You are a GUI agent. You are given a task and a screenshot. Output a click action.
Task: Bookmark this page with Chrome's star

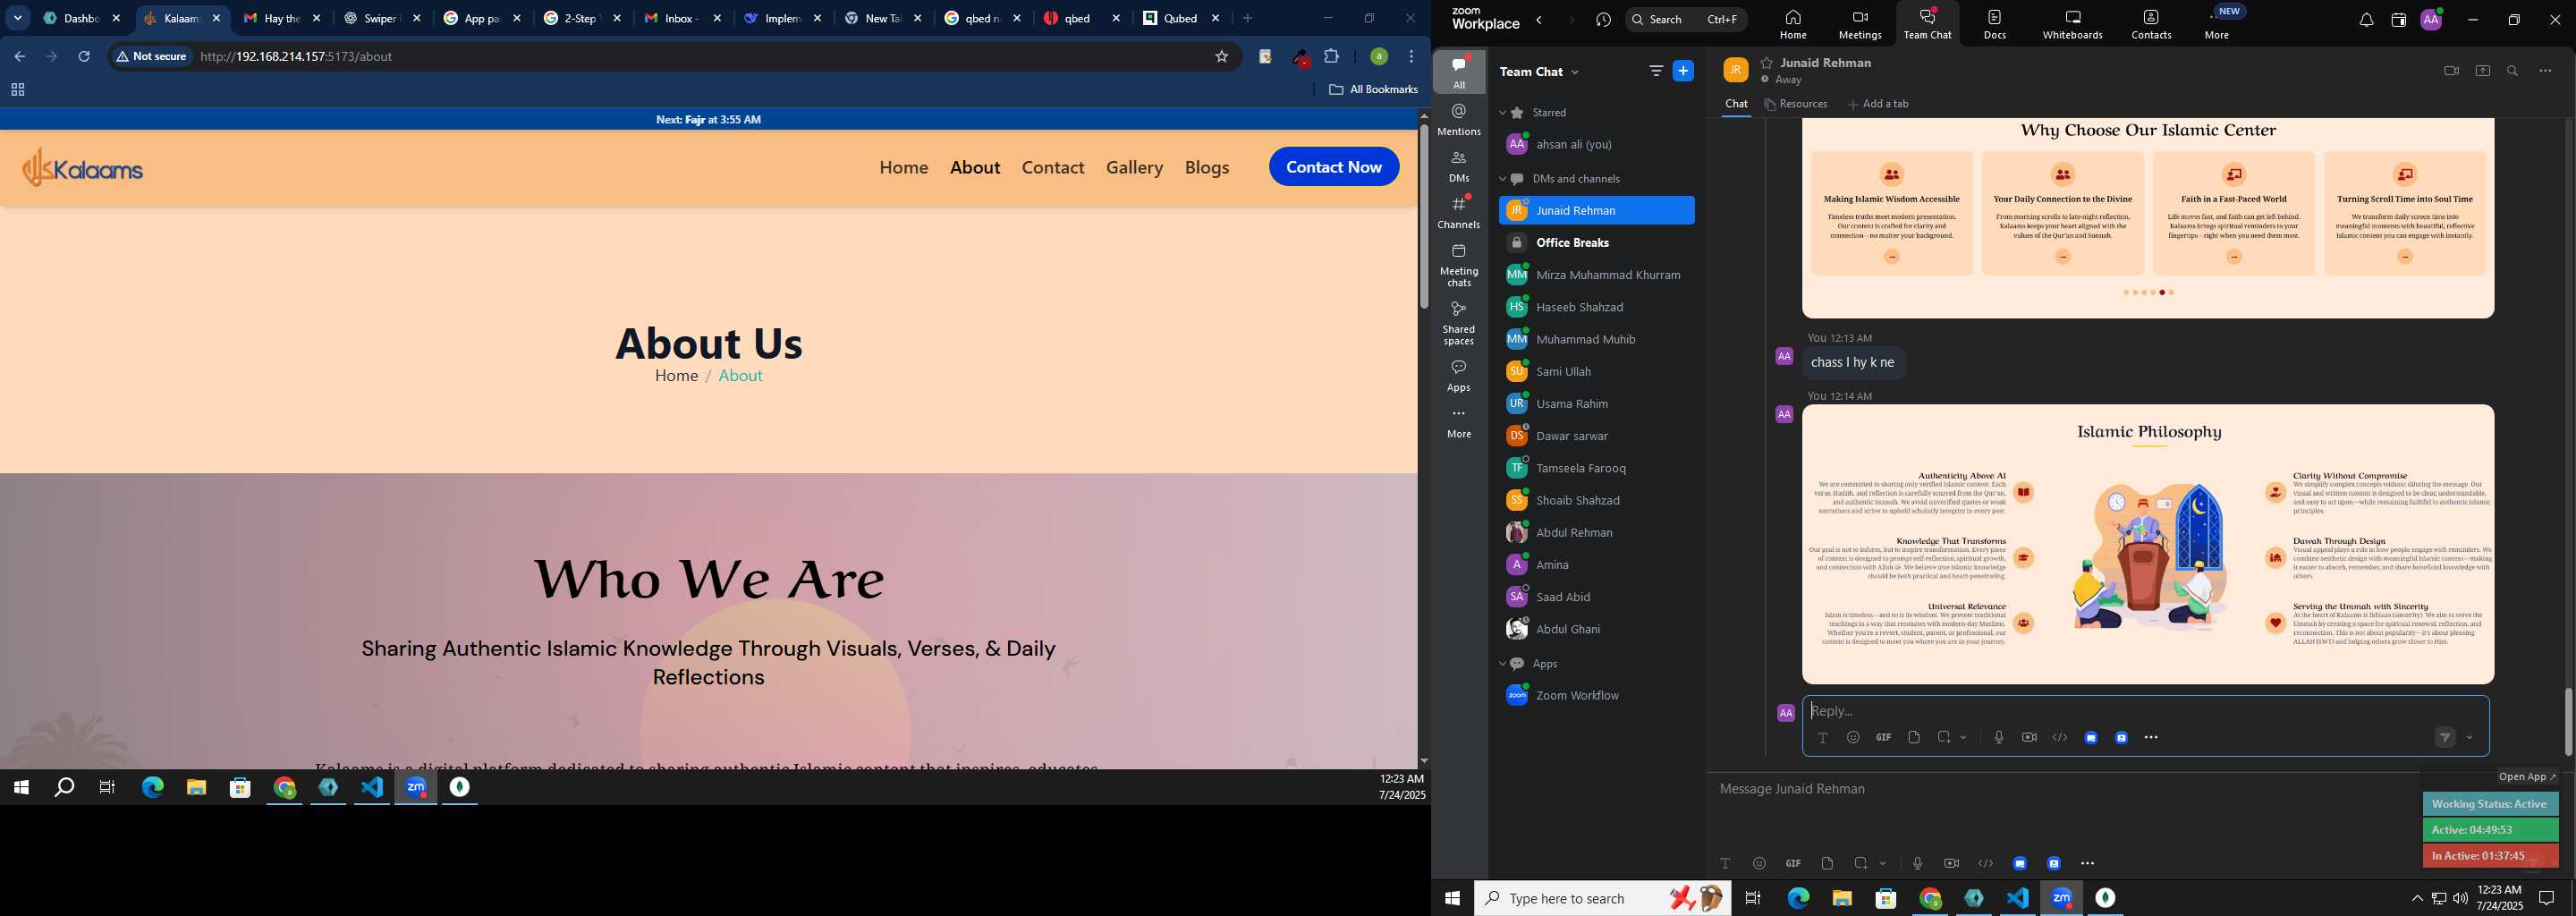pos(1221,57)
